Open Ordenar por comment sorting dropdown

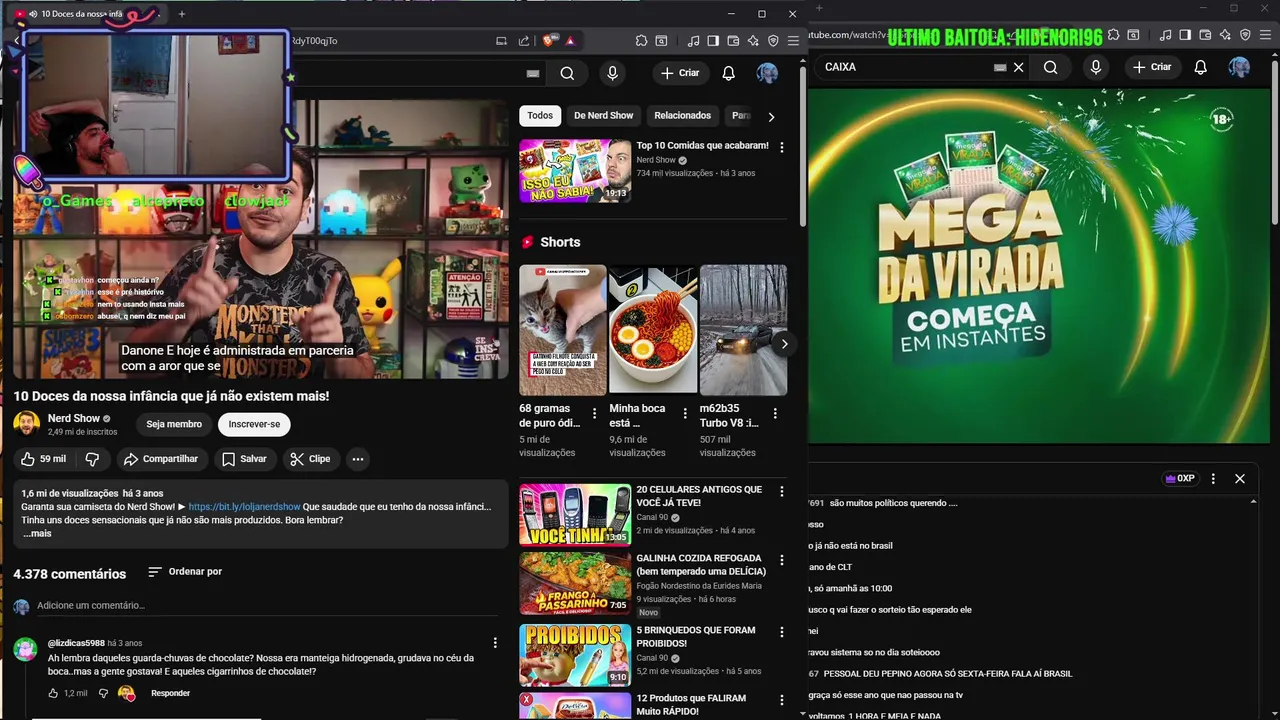coord(185,572)
